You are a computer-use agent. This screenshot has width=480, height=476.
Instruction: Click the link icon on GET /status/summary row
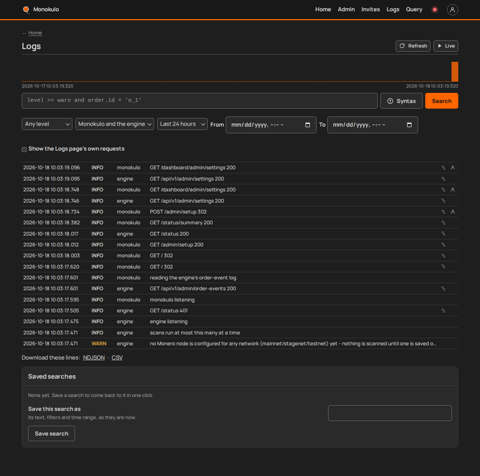tap(443, 223)
